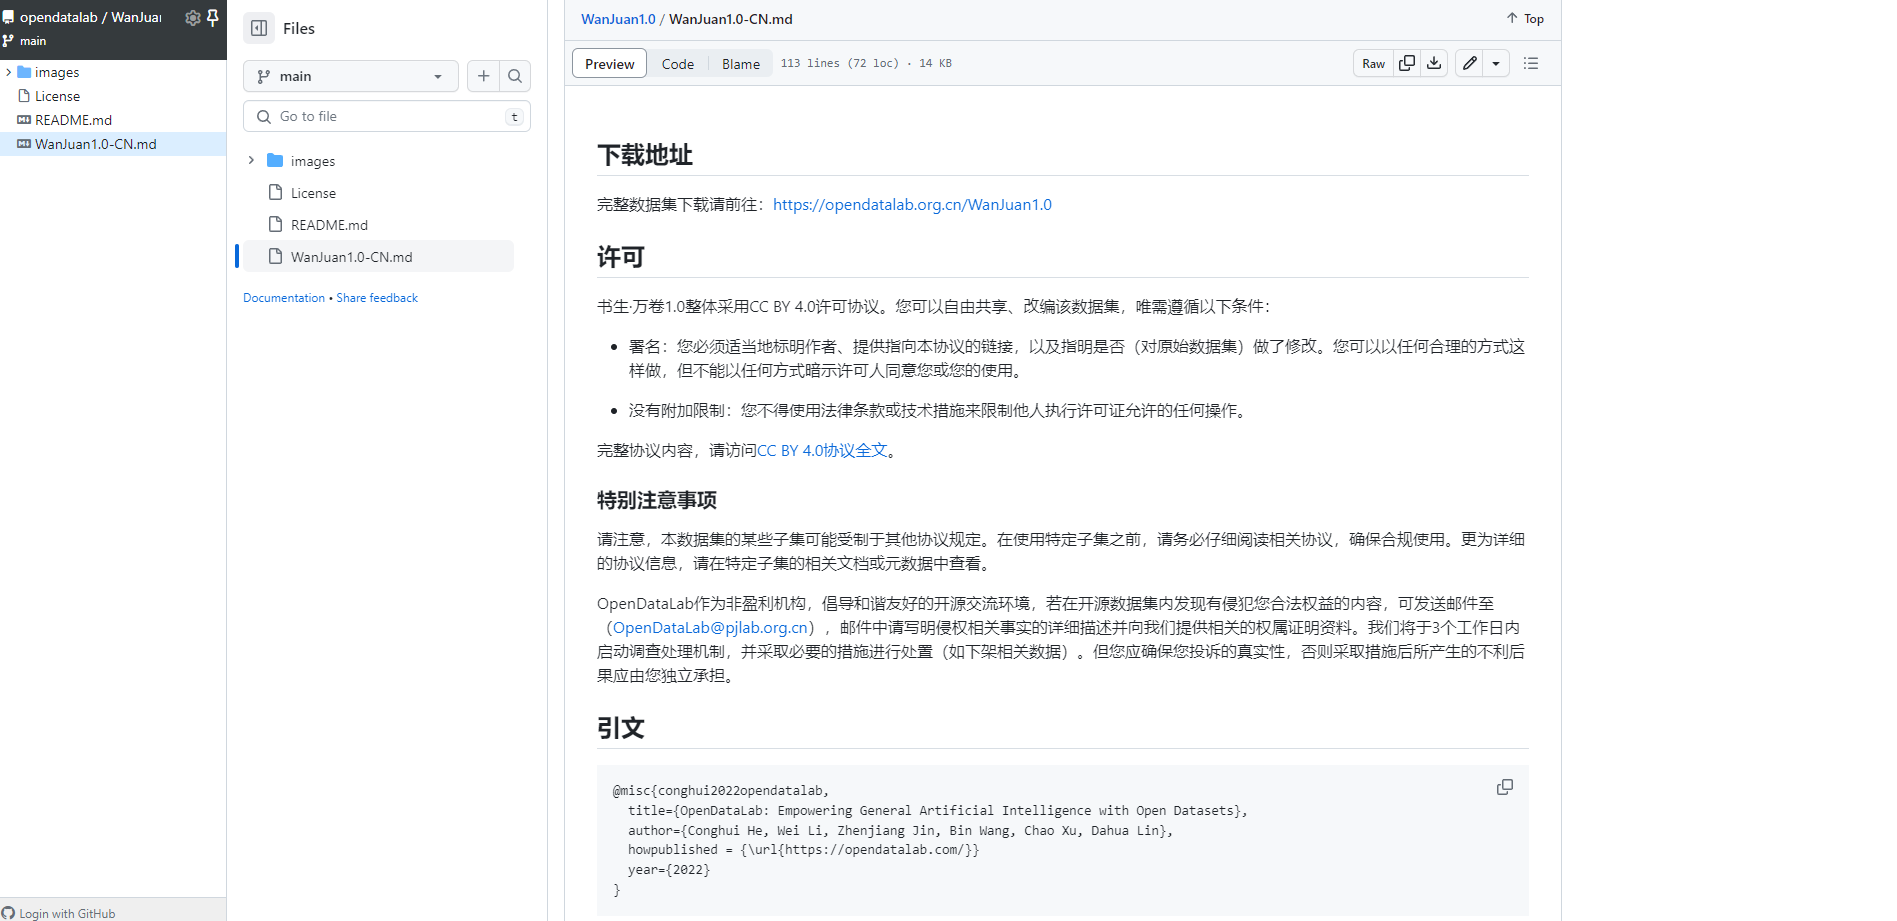
Task: Click the WanJuan1.0-CN.md breadcrumb filename
Action: click(730, 19)
